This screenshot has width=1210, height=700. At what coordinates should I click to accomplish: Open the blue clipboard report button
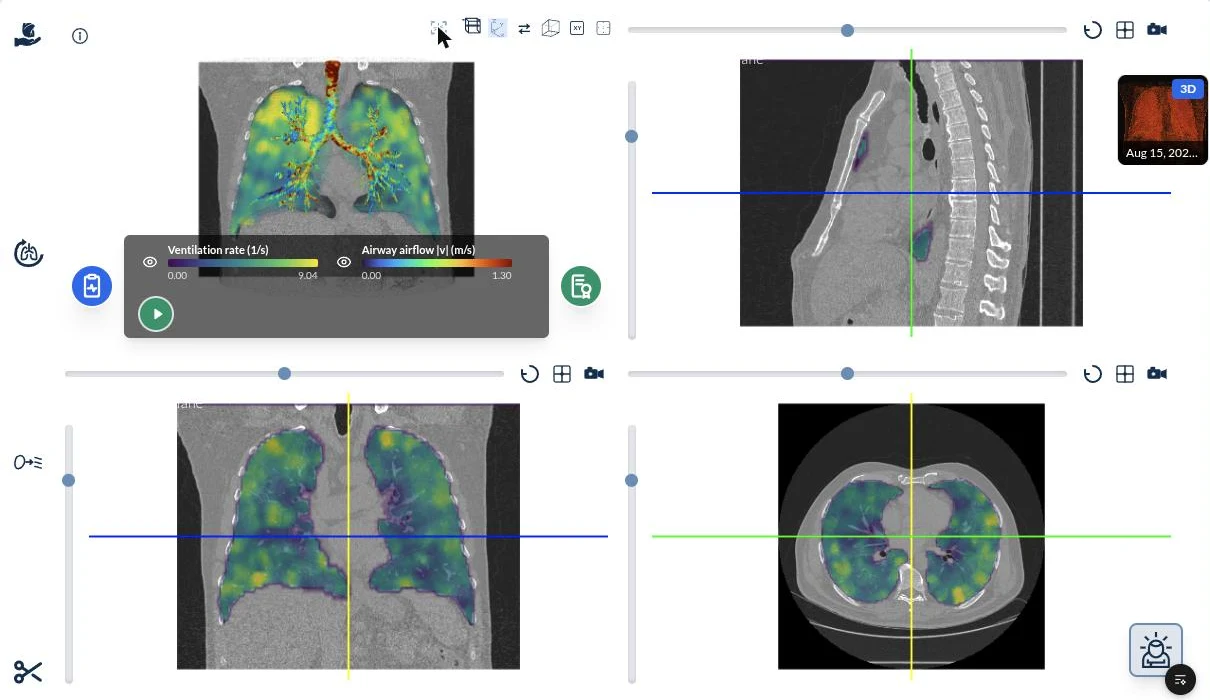click(92, 286)
